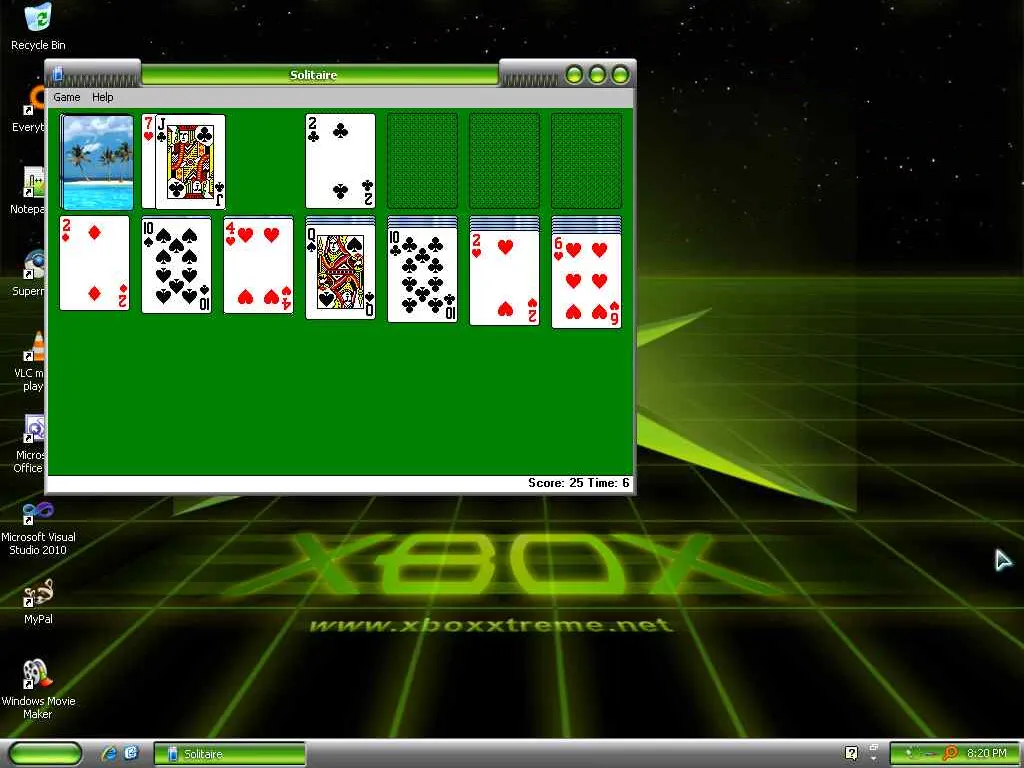Viewport: 1024px width, 768px height.
Task: Select the 10 of spades card
Action: [176, 265]
